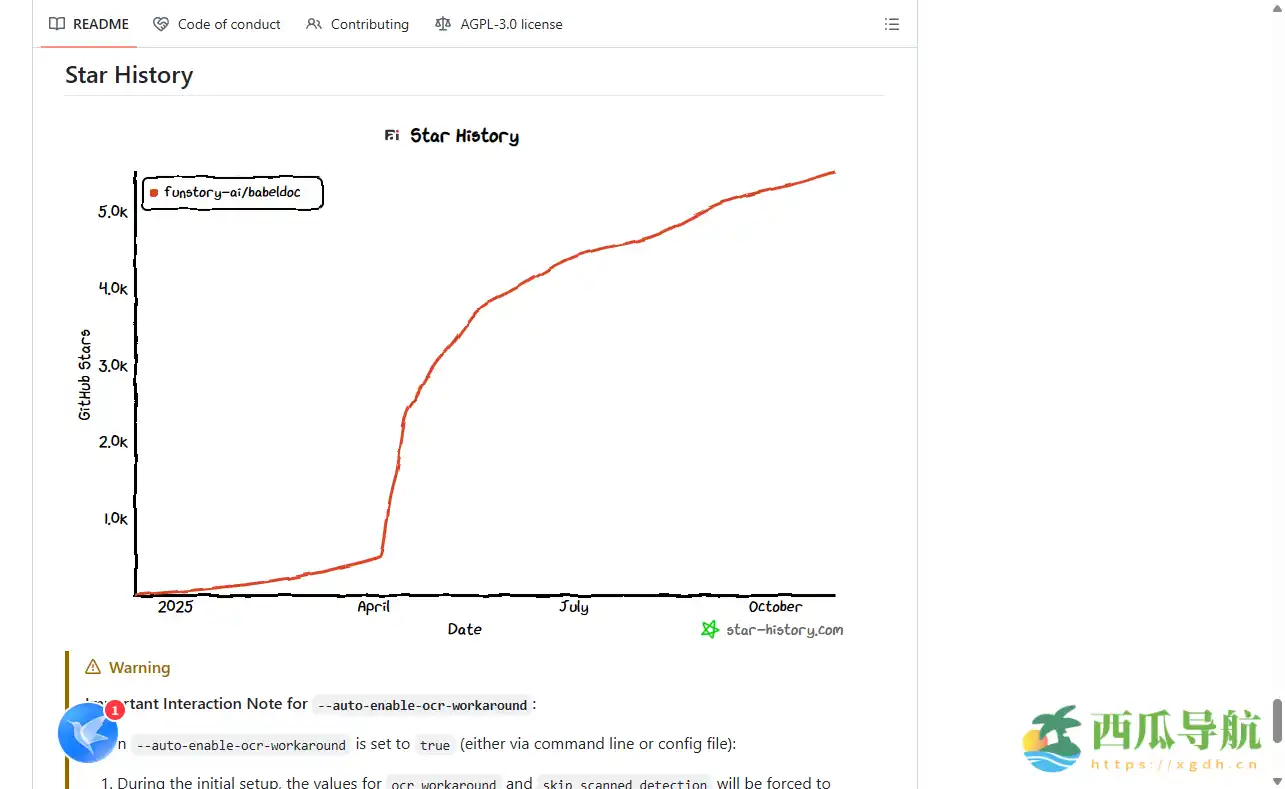The image size is (1285, 789).
Task: Click the yellow Warning triangle icon
Action: tap(93, 667)
